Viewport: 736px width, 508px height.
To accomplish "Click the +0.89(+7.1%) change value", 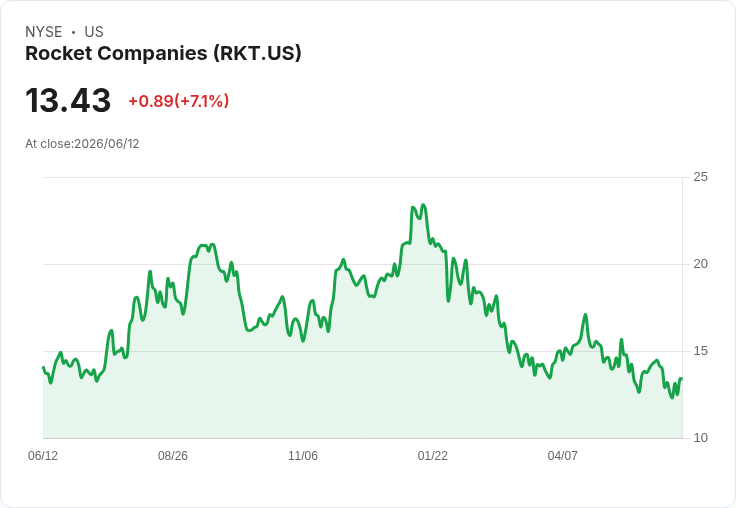I will tap(179, 101).
